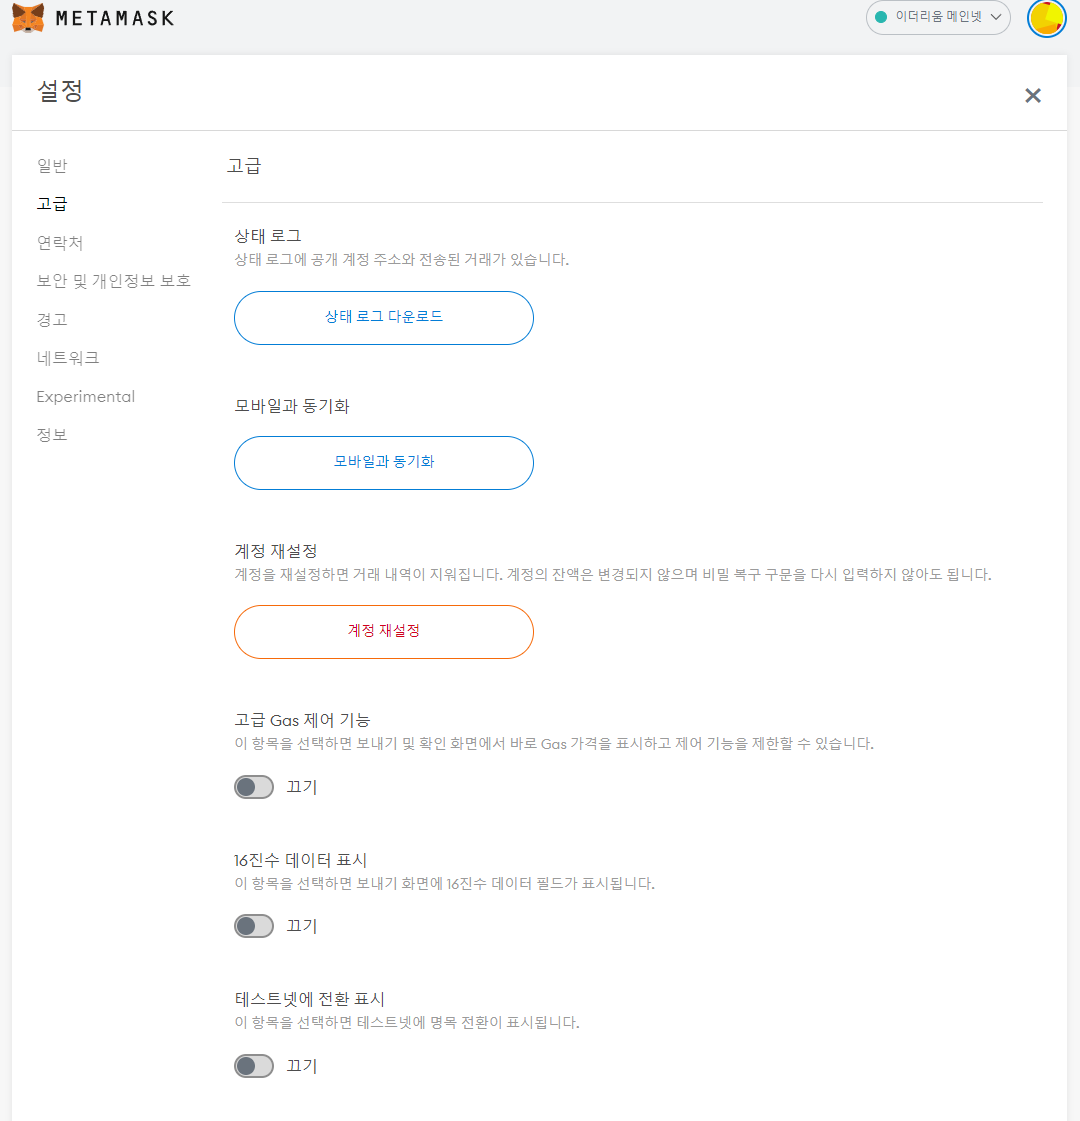Open the 일반 settings tab

coord(52,166)
